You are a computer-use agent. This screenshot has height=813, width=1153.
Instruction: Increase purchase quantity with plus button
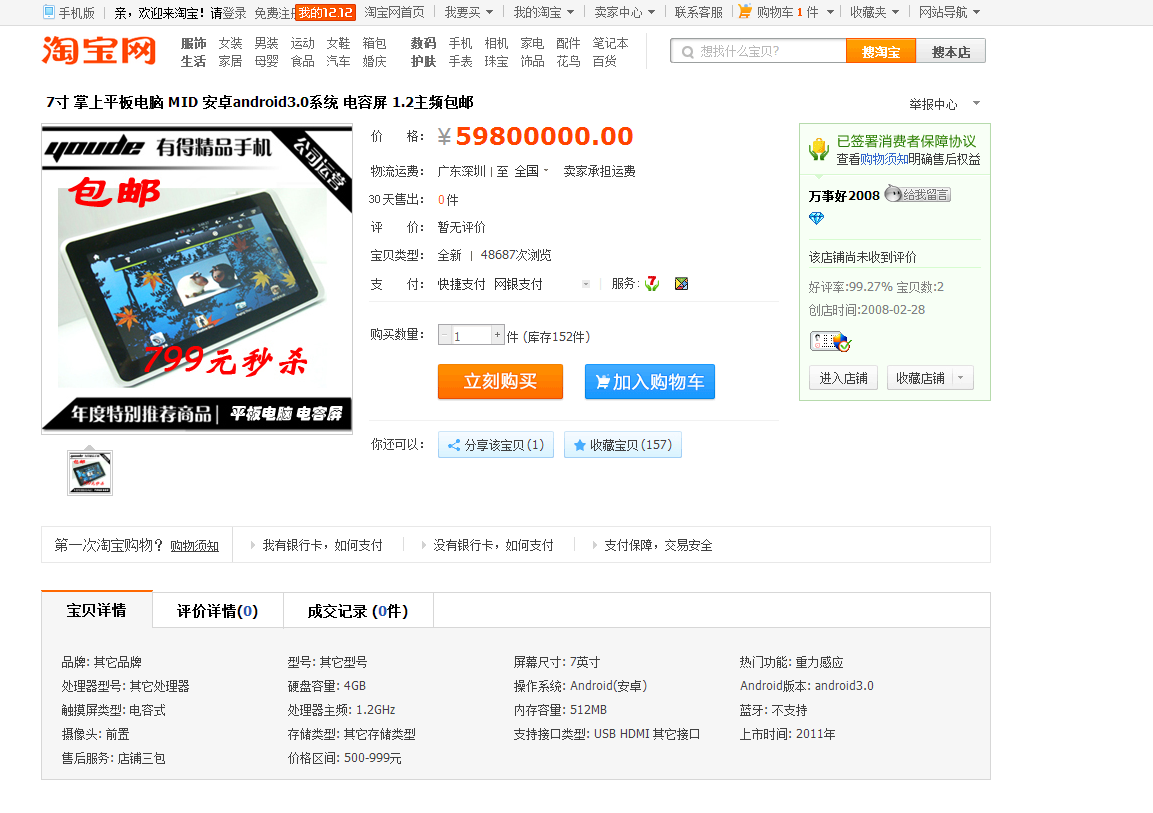point(497,336)
